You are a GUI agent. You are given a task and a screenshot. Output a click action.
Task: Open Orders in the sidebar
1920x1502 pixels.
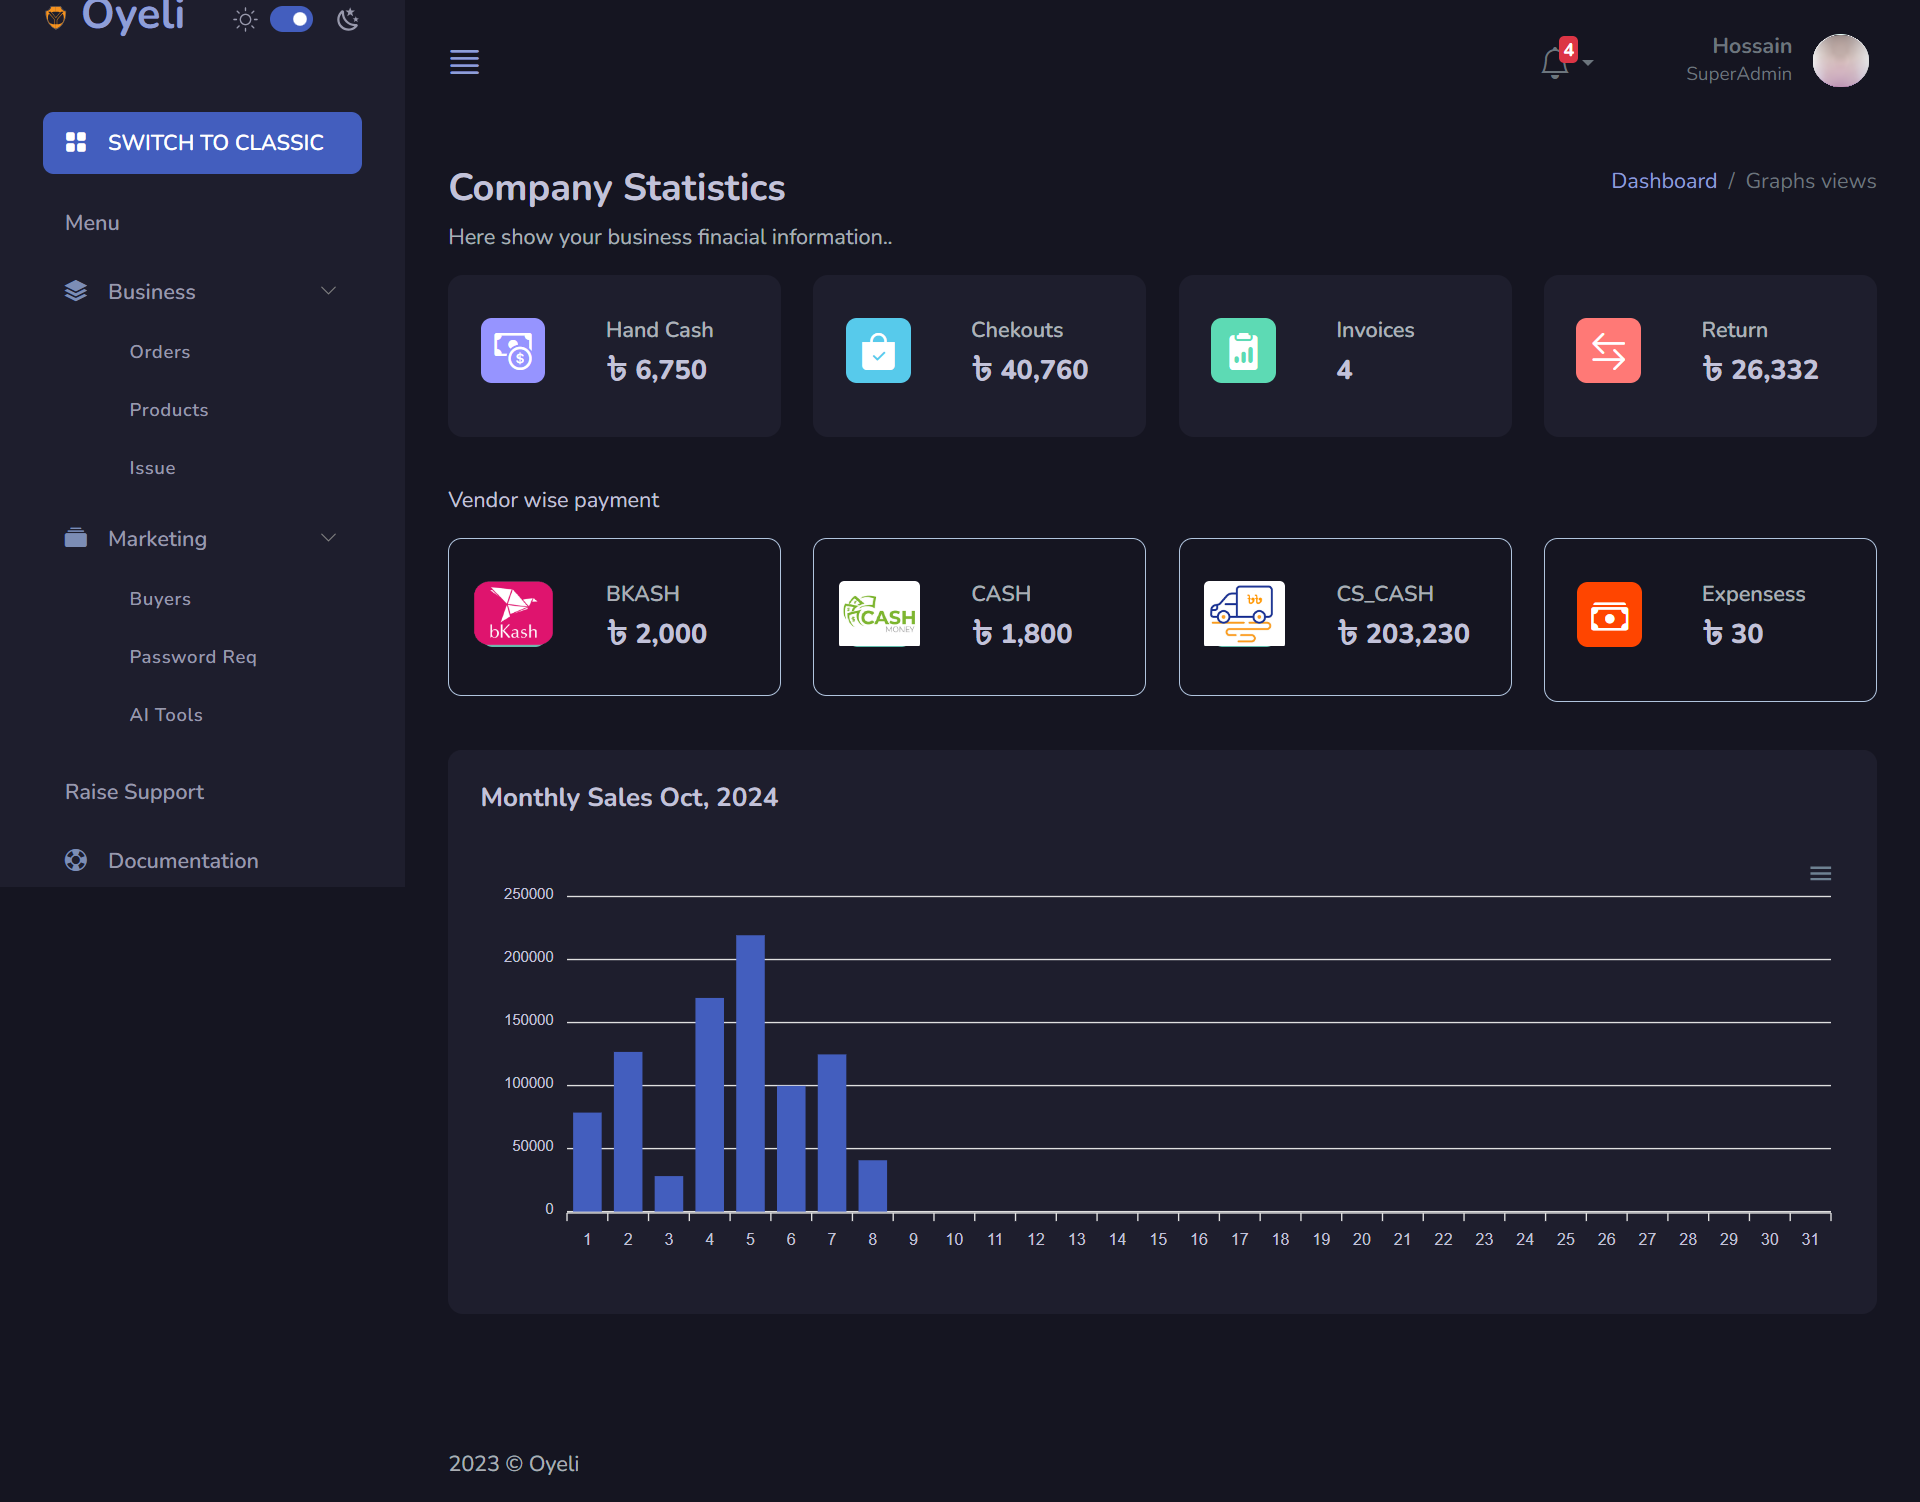(160, 352)
